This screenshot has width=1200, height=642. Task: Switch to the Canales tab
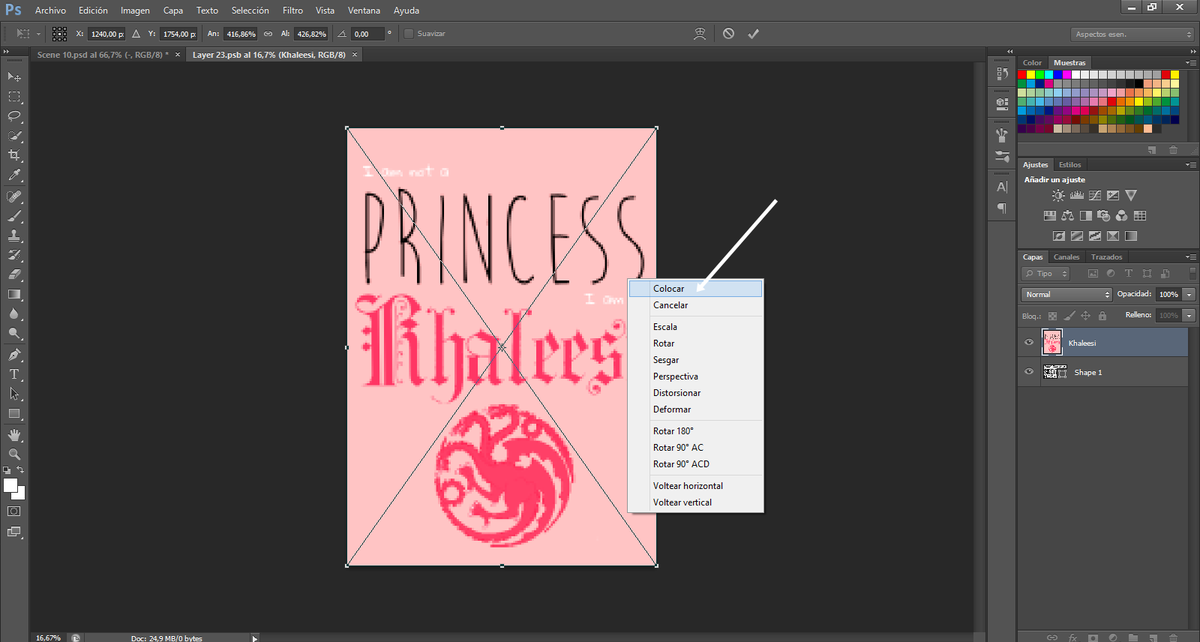pos(1066,256)
